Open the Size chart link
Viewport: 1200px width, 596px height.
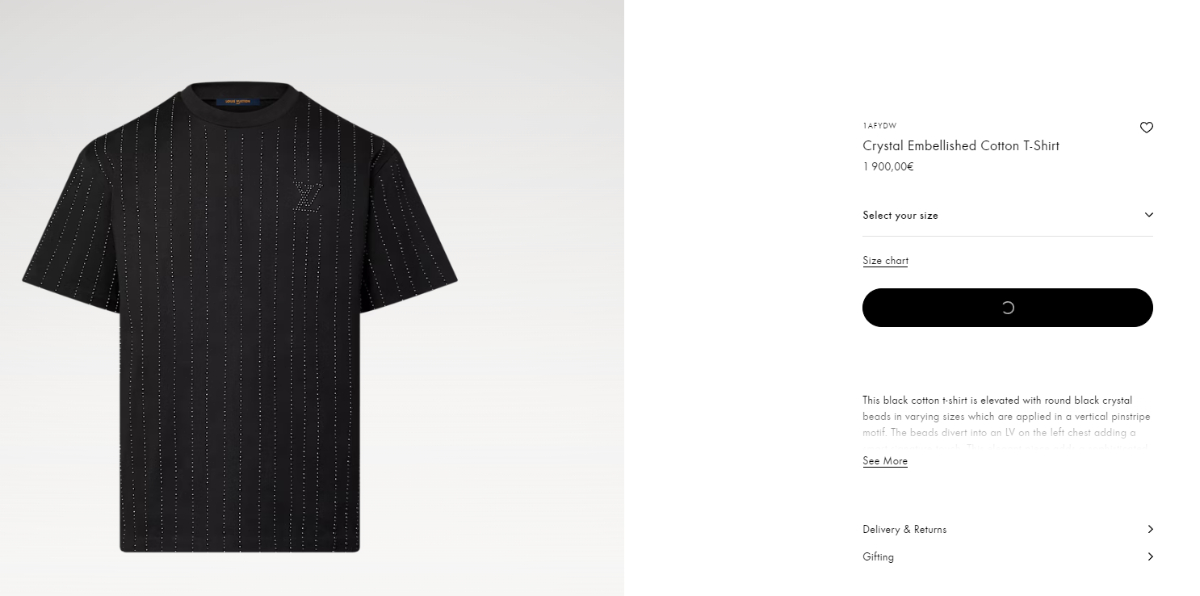(885, 261)
